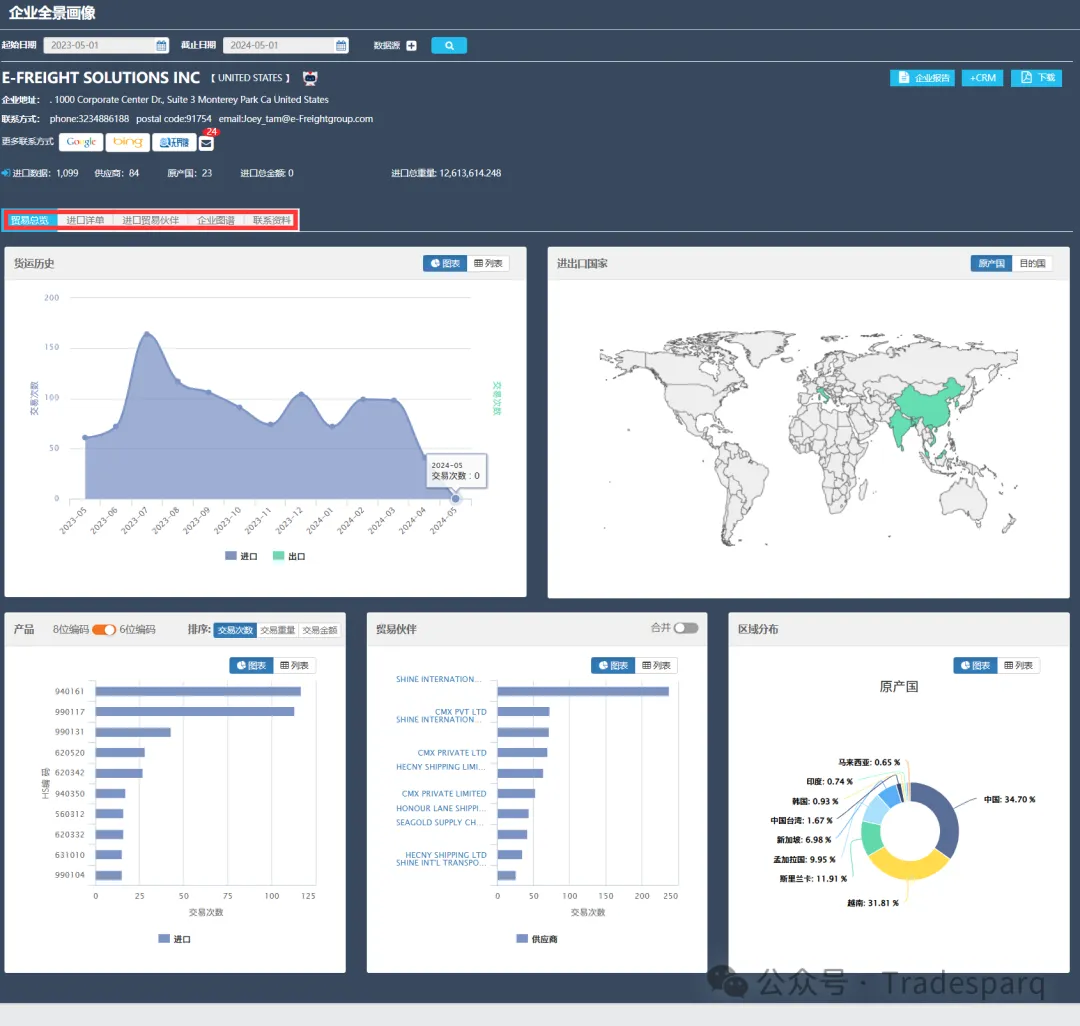This screenshot has height=1026, width=1080.
Task: Switch to the 联系资料 contact tab
Action: (x=271, y=220)
